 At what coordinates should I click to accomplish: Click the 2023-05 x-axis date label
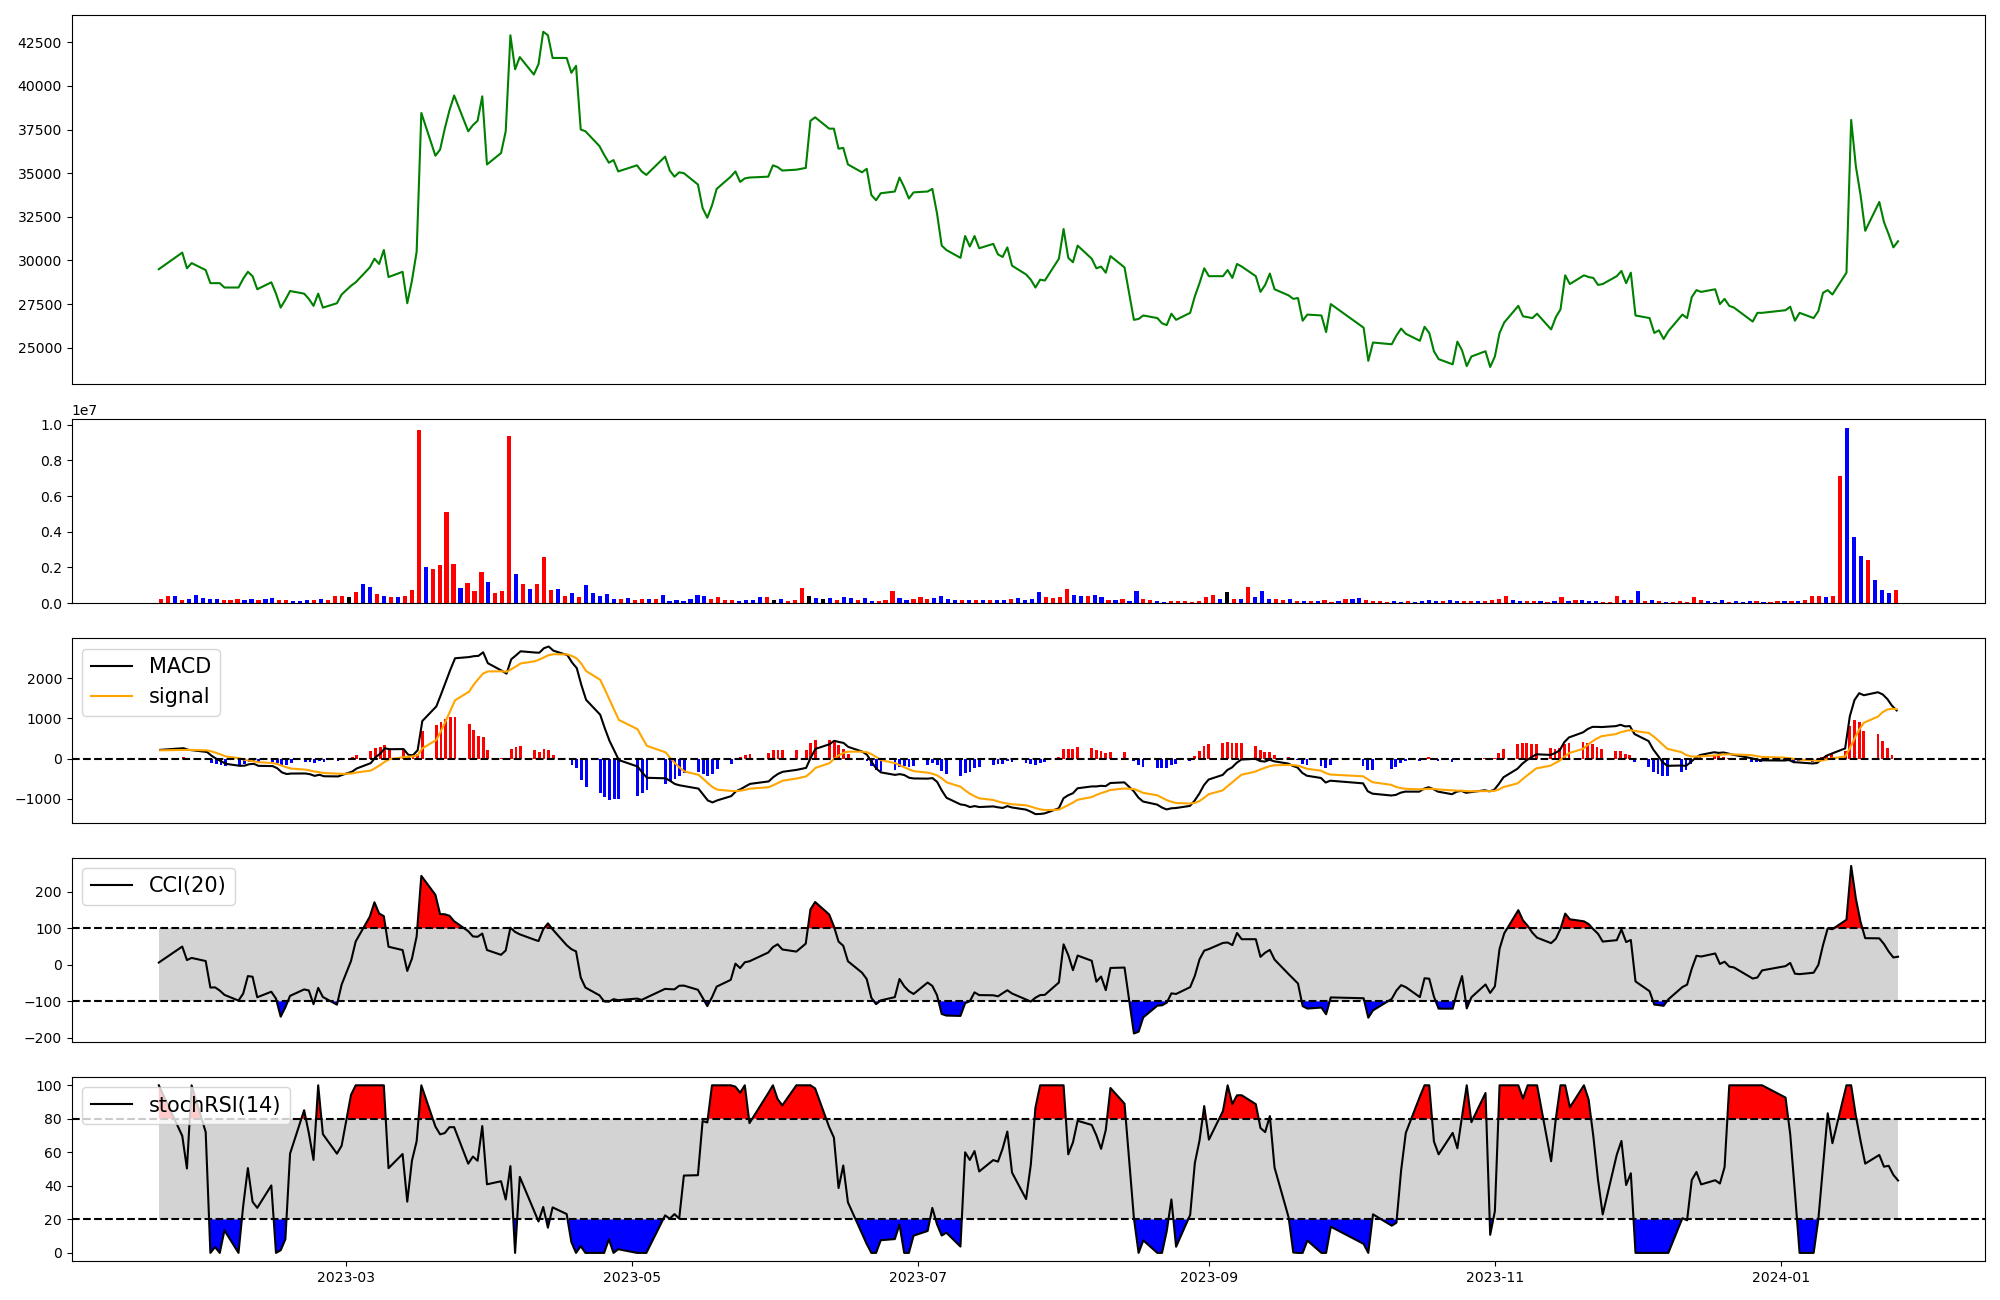tap(632, 1277)
